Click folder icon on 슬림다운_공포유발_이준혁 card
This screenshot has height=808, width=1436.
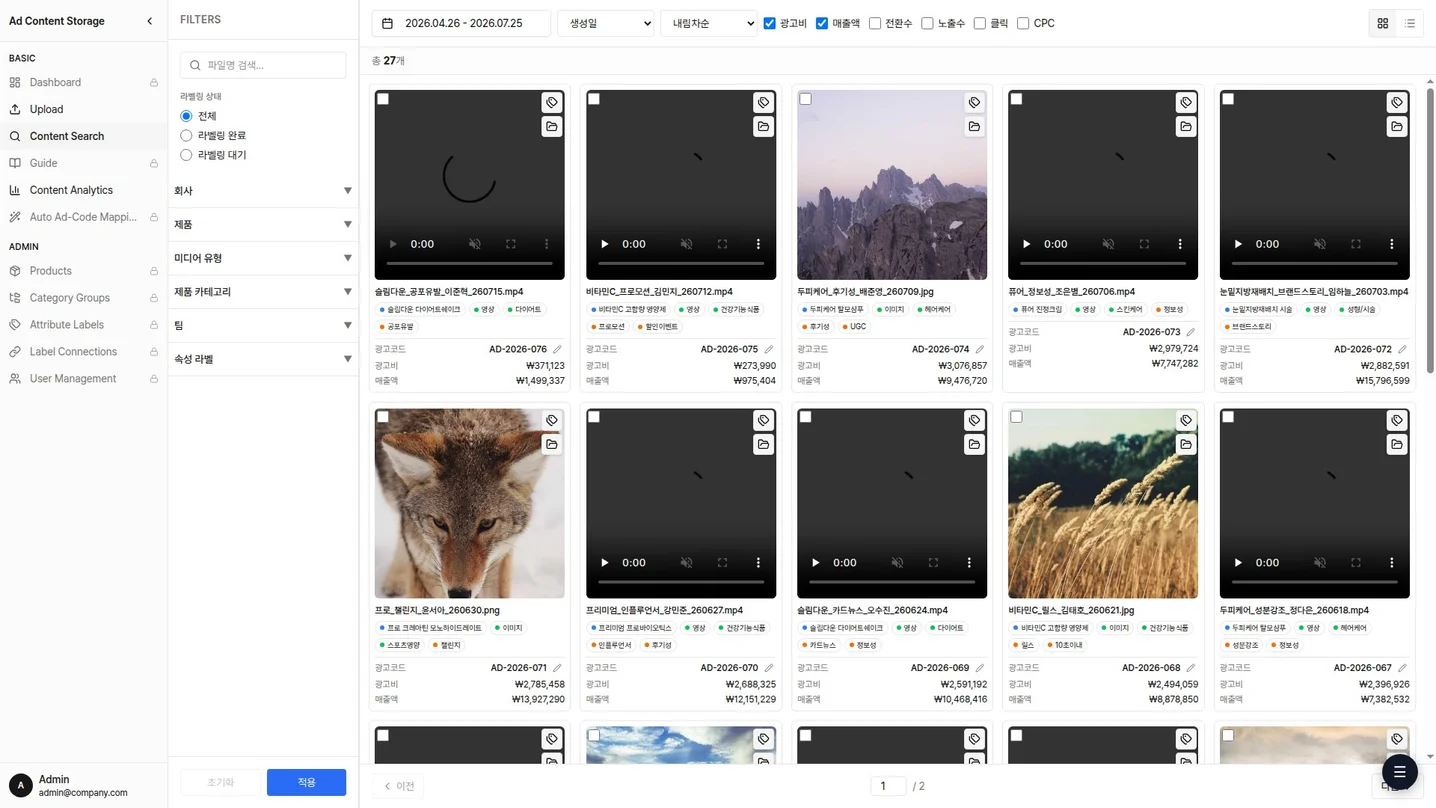552,126
